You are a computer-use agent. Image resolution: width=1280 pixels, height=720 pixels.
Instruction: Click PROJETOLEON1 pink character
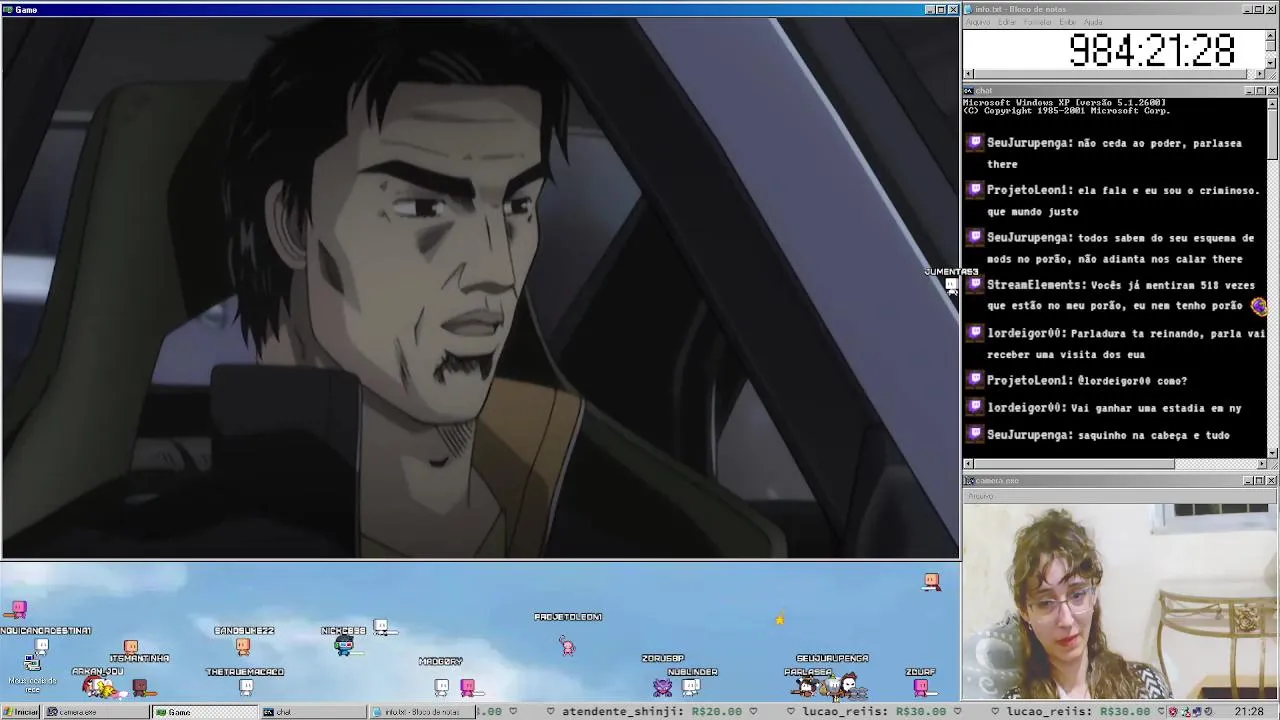[x=568, y=647]
